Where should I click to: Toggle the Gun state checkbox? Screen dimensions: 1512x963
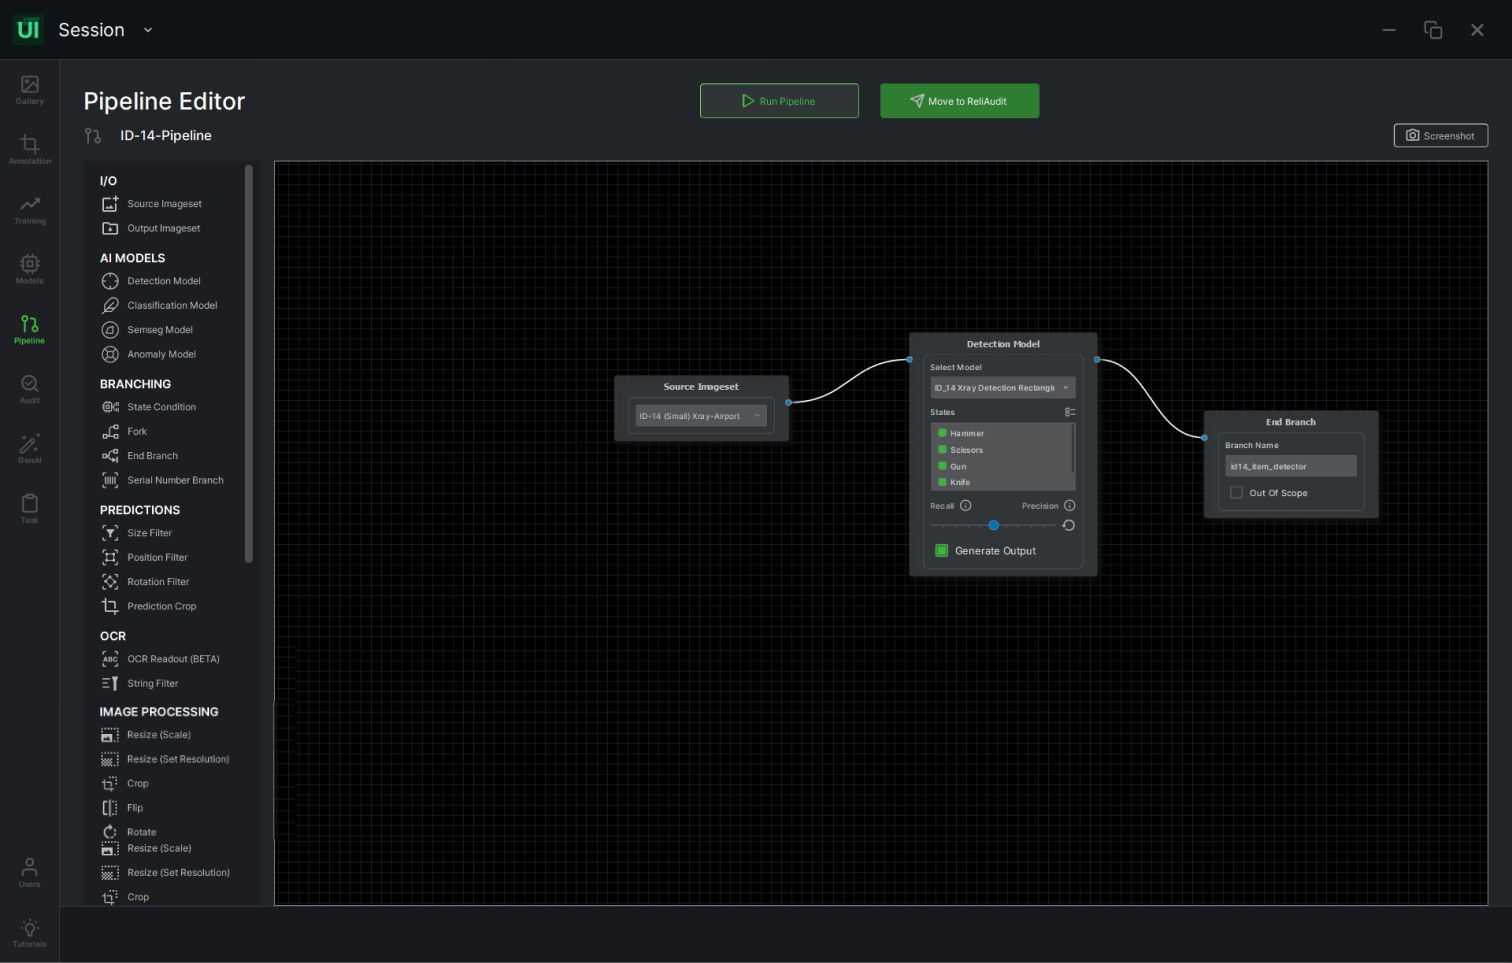(942, 466)
